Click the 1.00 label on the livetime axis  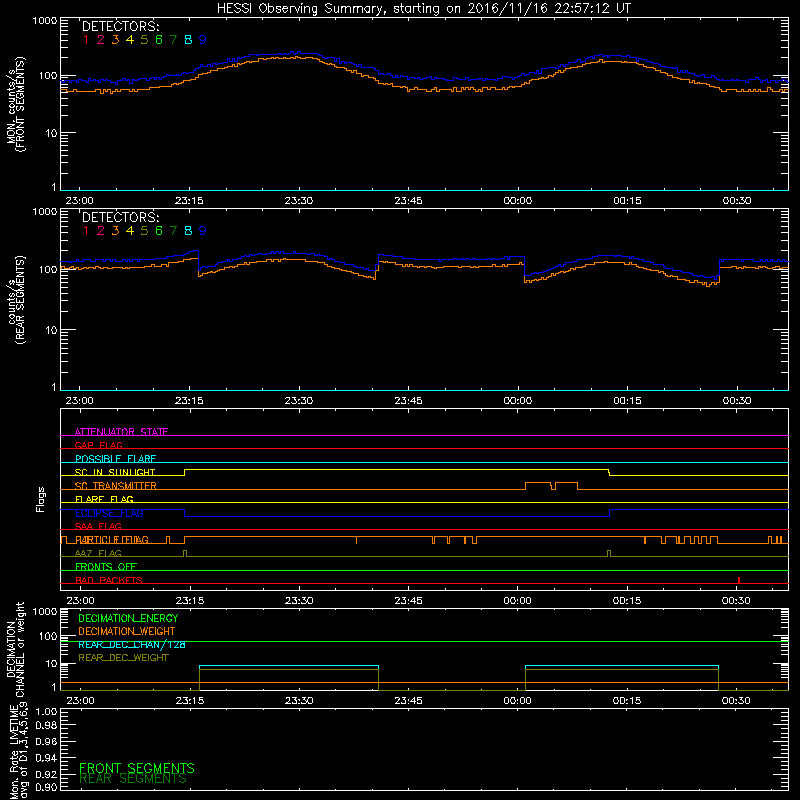[x=46, y=712]
